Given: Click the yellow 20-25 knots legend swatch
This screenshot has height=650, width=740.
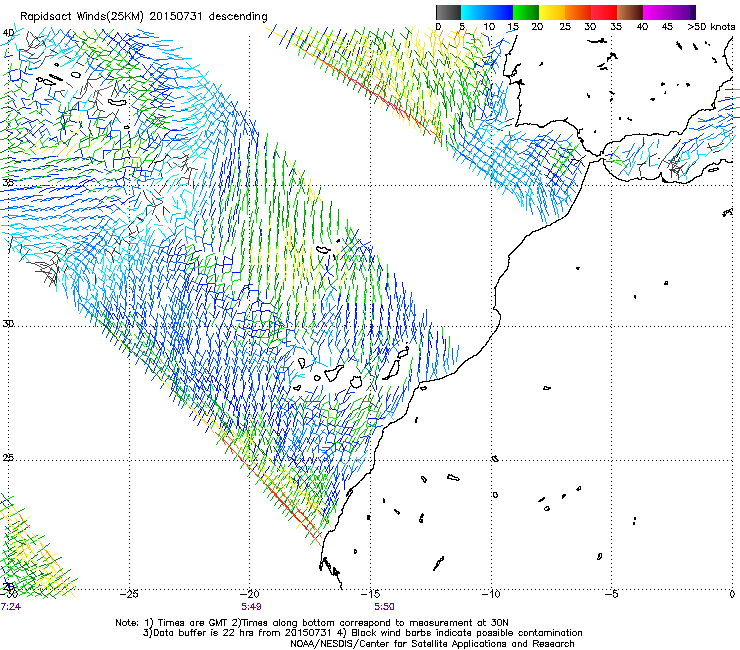Looking at the screenshot, I should pyautogui.click(x=552, y=12).
